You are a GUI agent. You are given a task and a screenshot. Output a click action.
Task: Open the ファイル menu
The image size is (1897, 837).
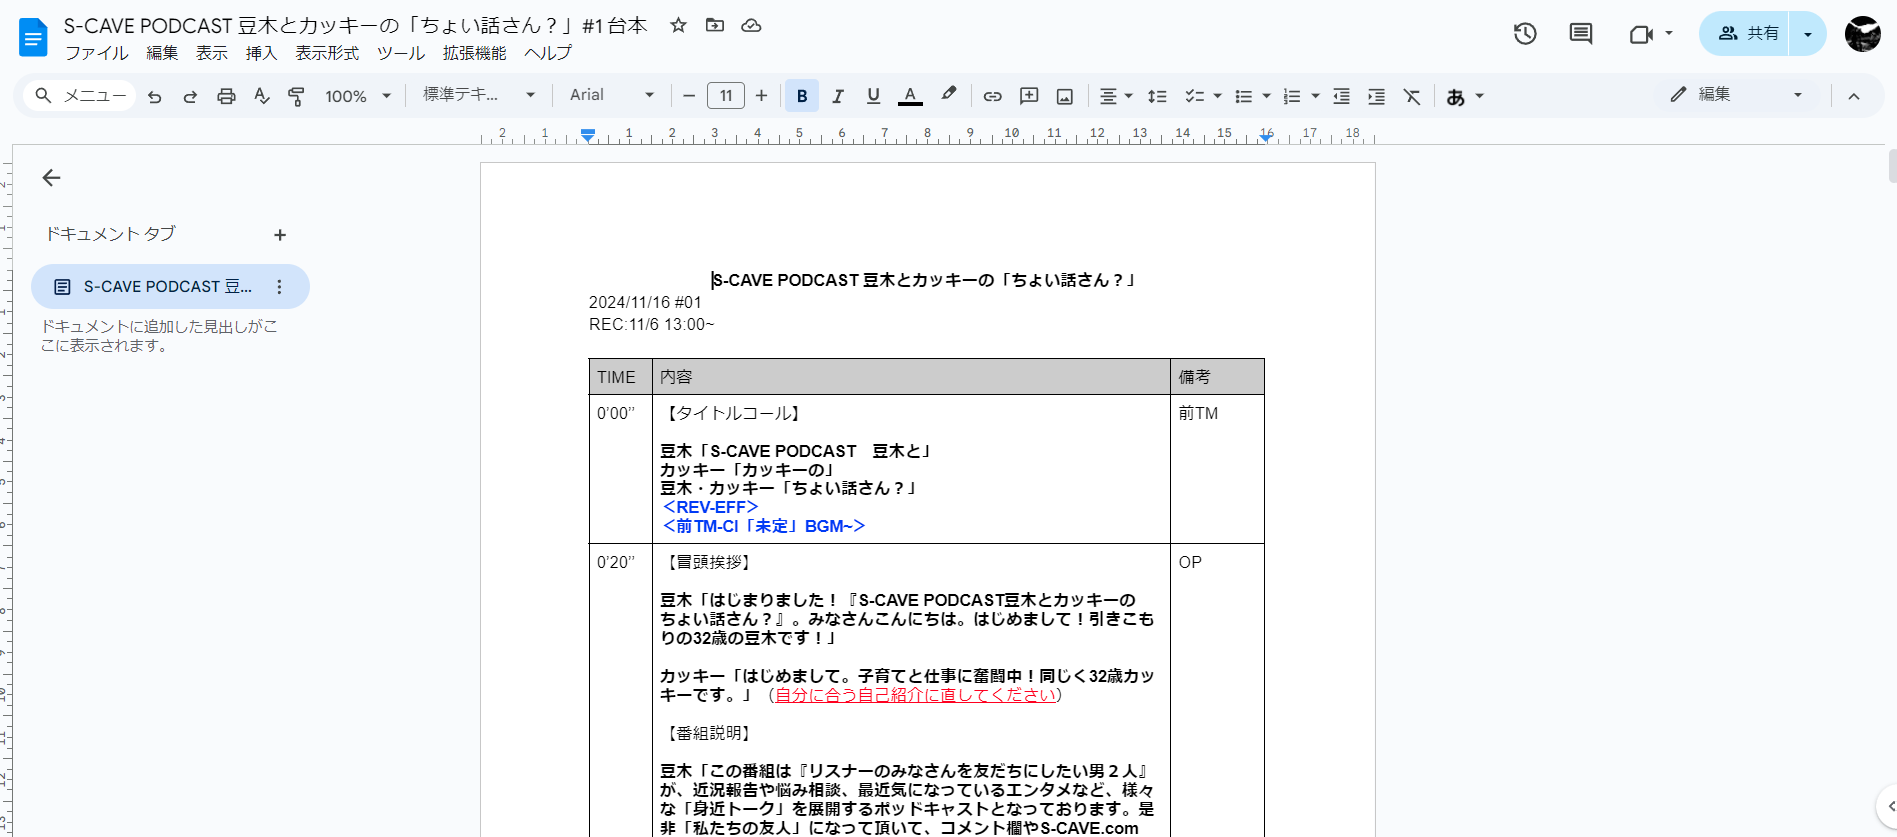(x=96, y=53)
